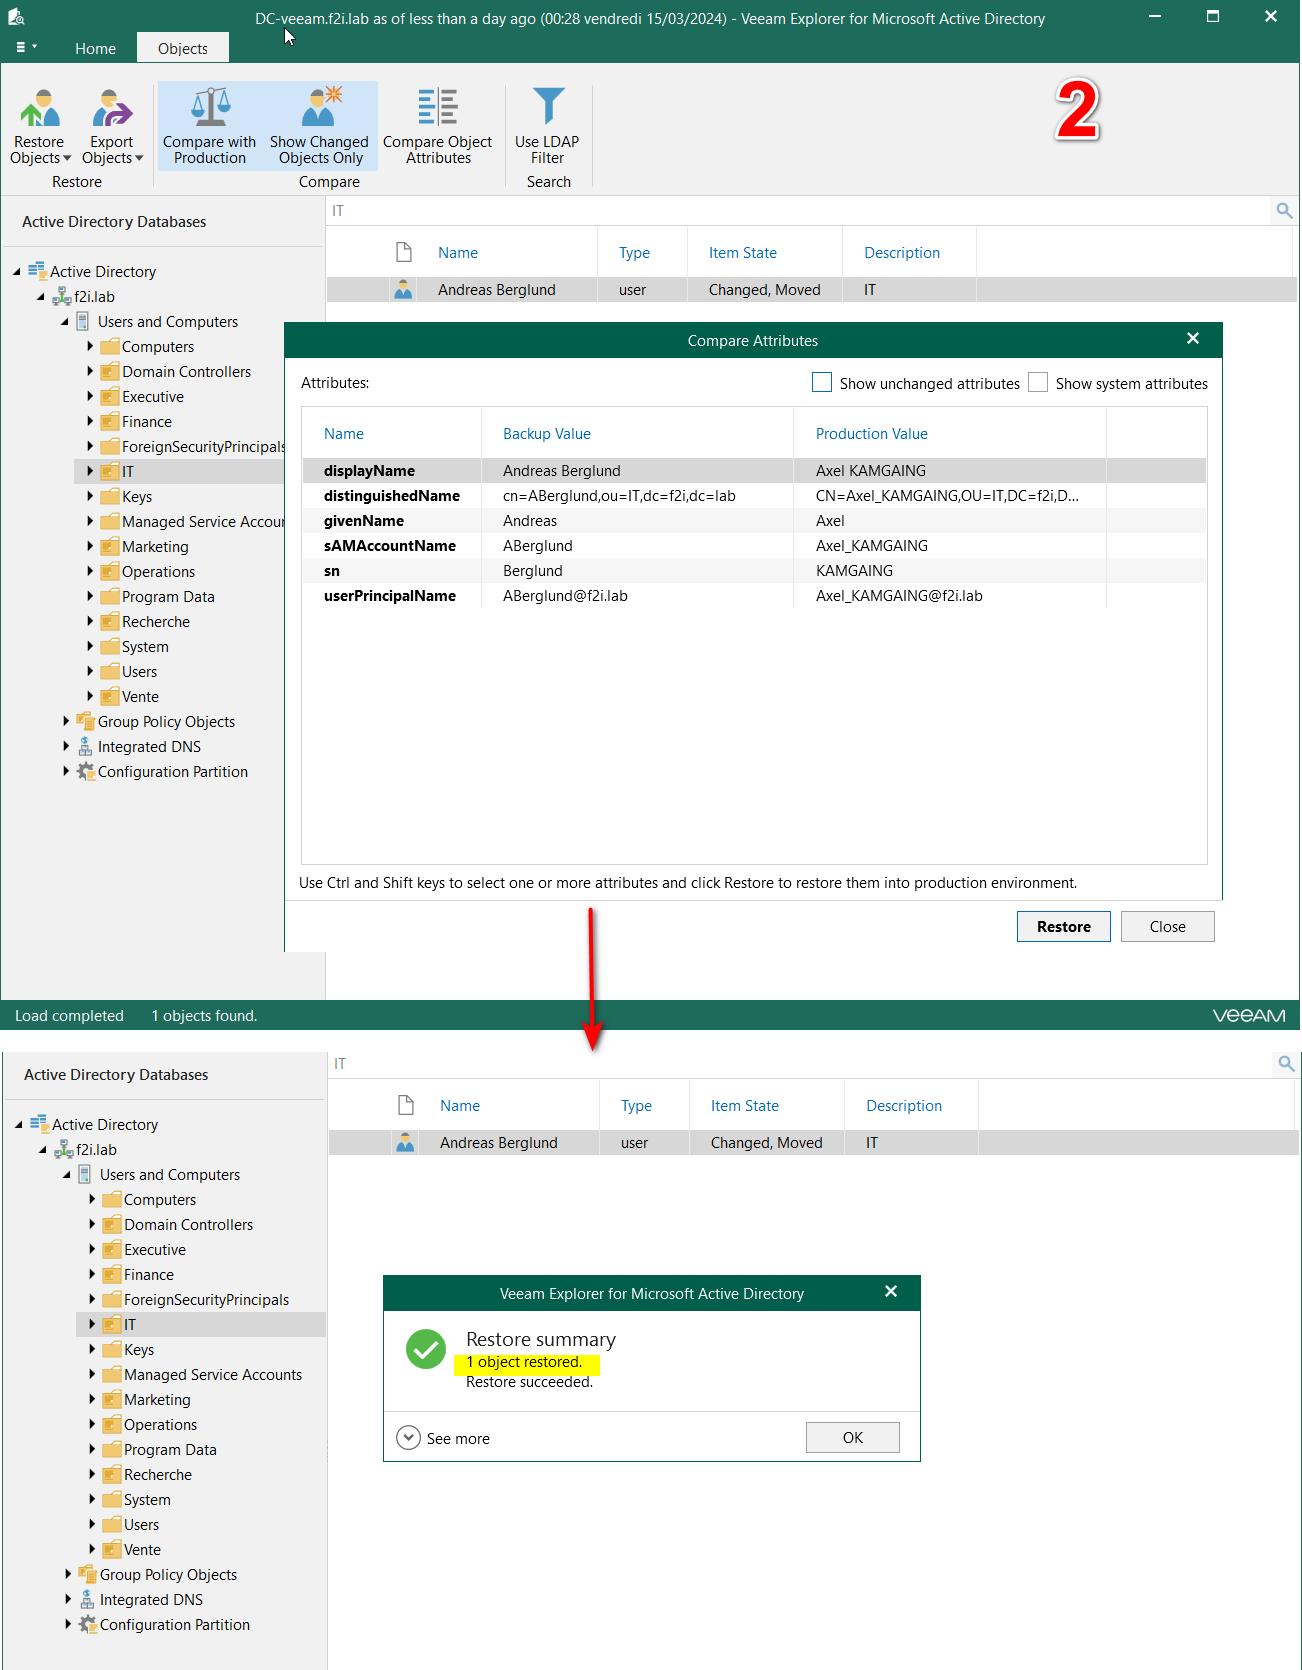Click the Configuration Partition icon in the lower tree
This screenshot has width=1302, height=1670.
[88, 1624]
